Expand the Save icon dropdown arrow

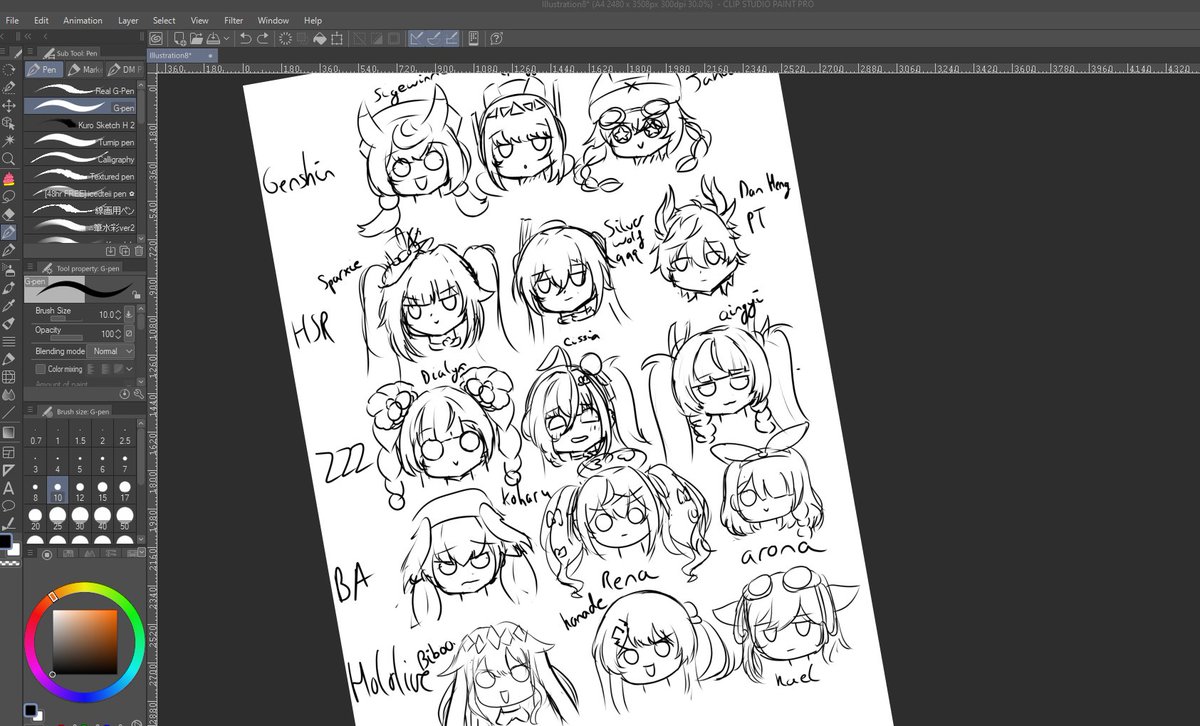click(x=227, y=38)
